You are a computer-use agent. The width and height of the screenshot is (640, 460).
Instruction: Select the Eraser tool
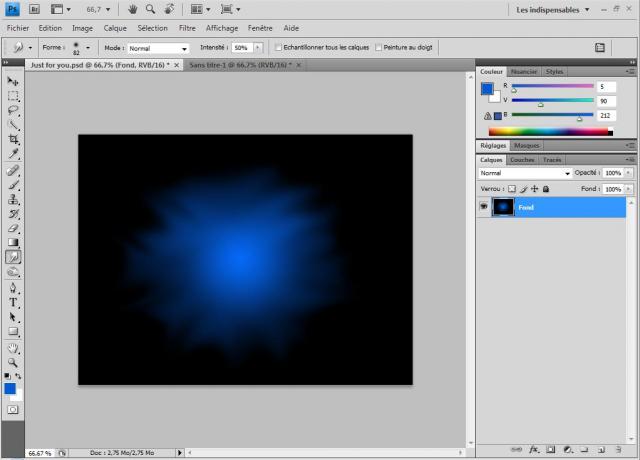[x=13, y=228]
